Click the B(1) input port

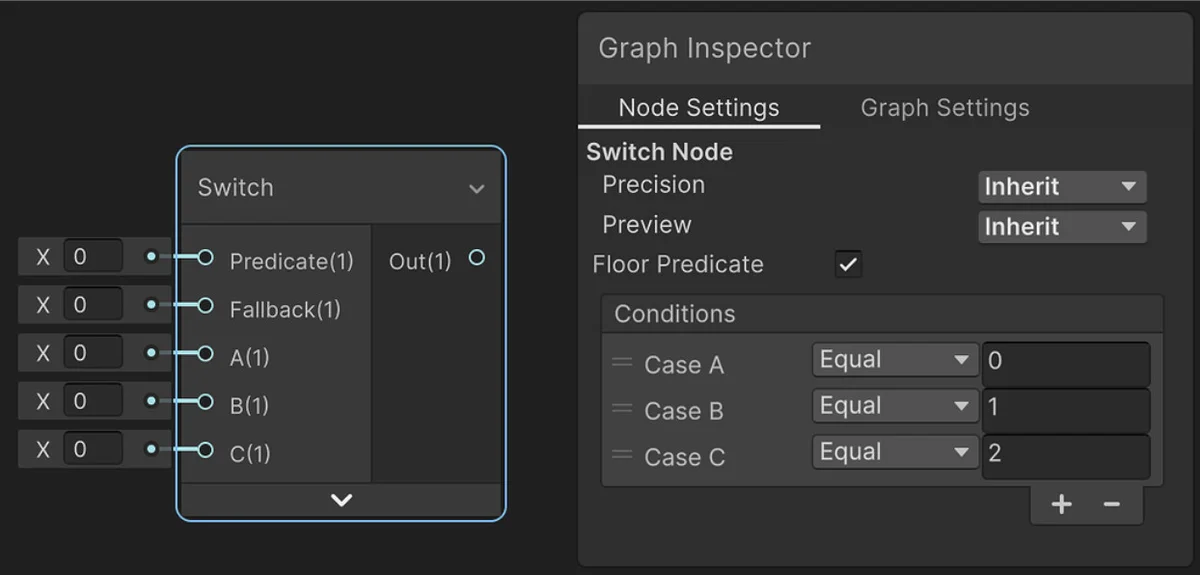pyautogui.click(x=205, y=402)
